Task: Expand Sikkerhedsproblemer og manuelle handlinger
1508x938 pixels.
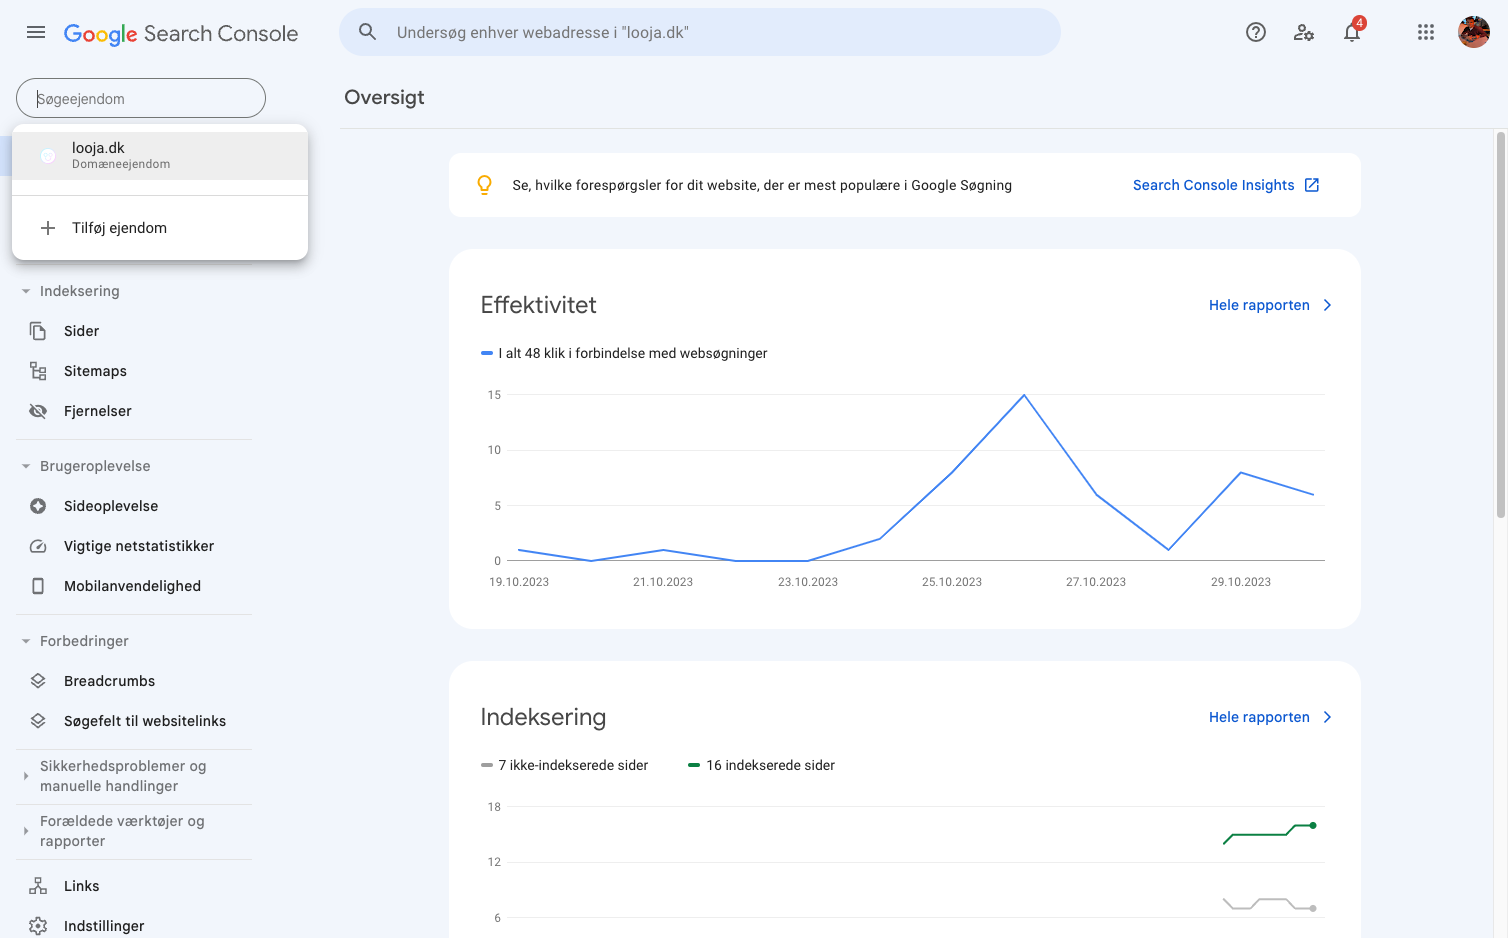Action: [26, 776]
